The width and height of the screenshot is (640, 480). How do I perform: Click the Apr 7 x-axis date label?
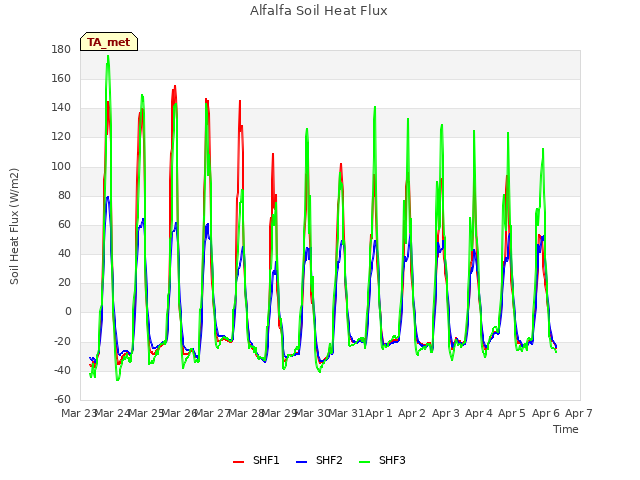point(579,413)
